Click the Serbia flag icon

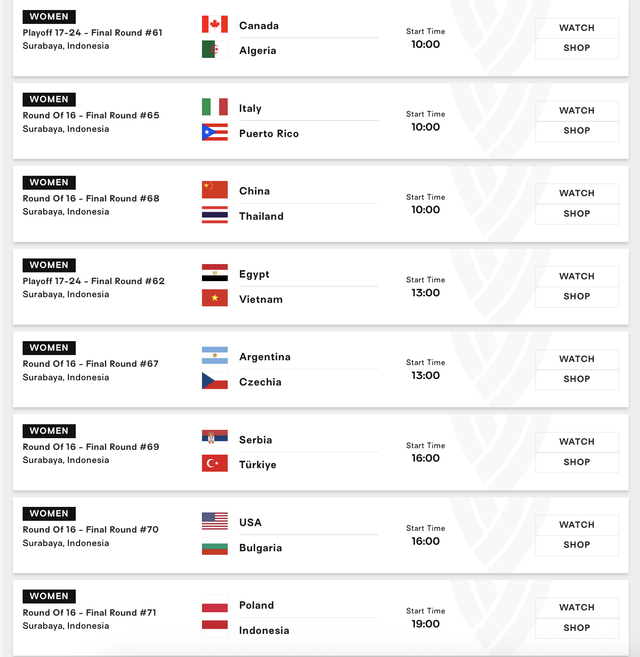[x=215, y=438]
